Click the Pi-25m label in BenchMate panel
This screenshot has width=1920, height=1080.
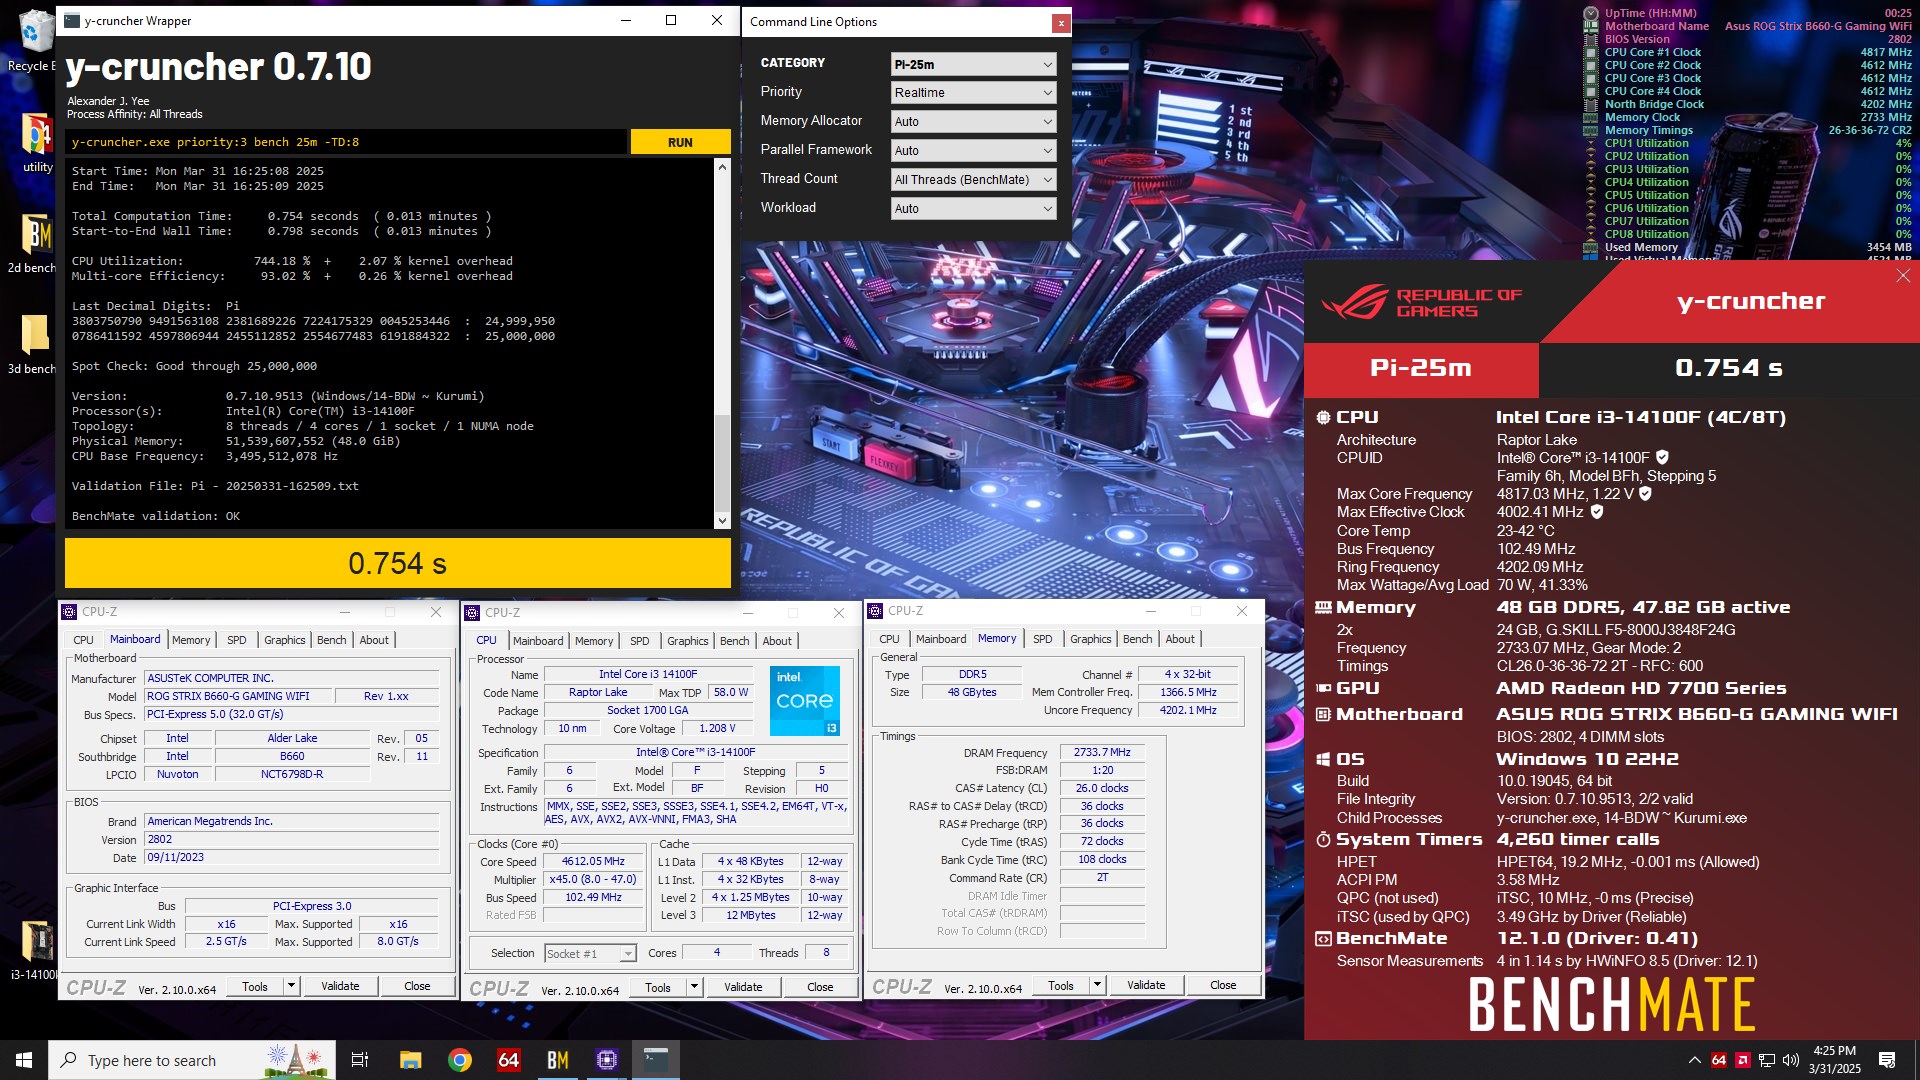(1420, 368)
